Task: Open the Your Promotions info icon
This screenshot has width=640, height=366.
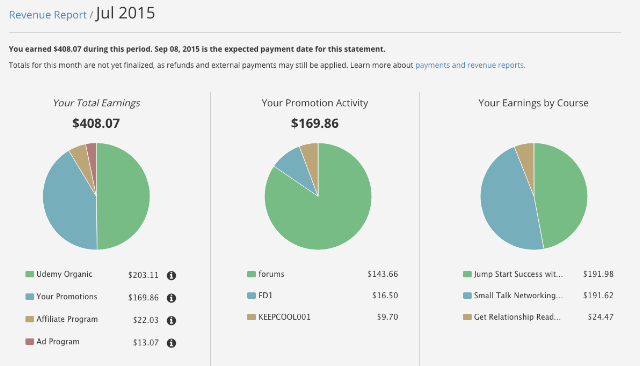Action: pos(171,298)
